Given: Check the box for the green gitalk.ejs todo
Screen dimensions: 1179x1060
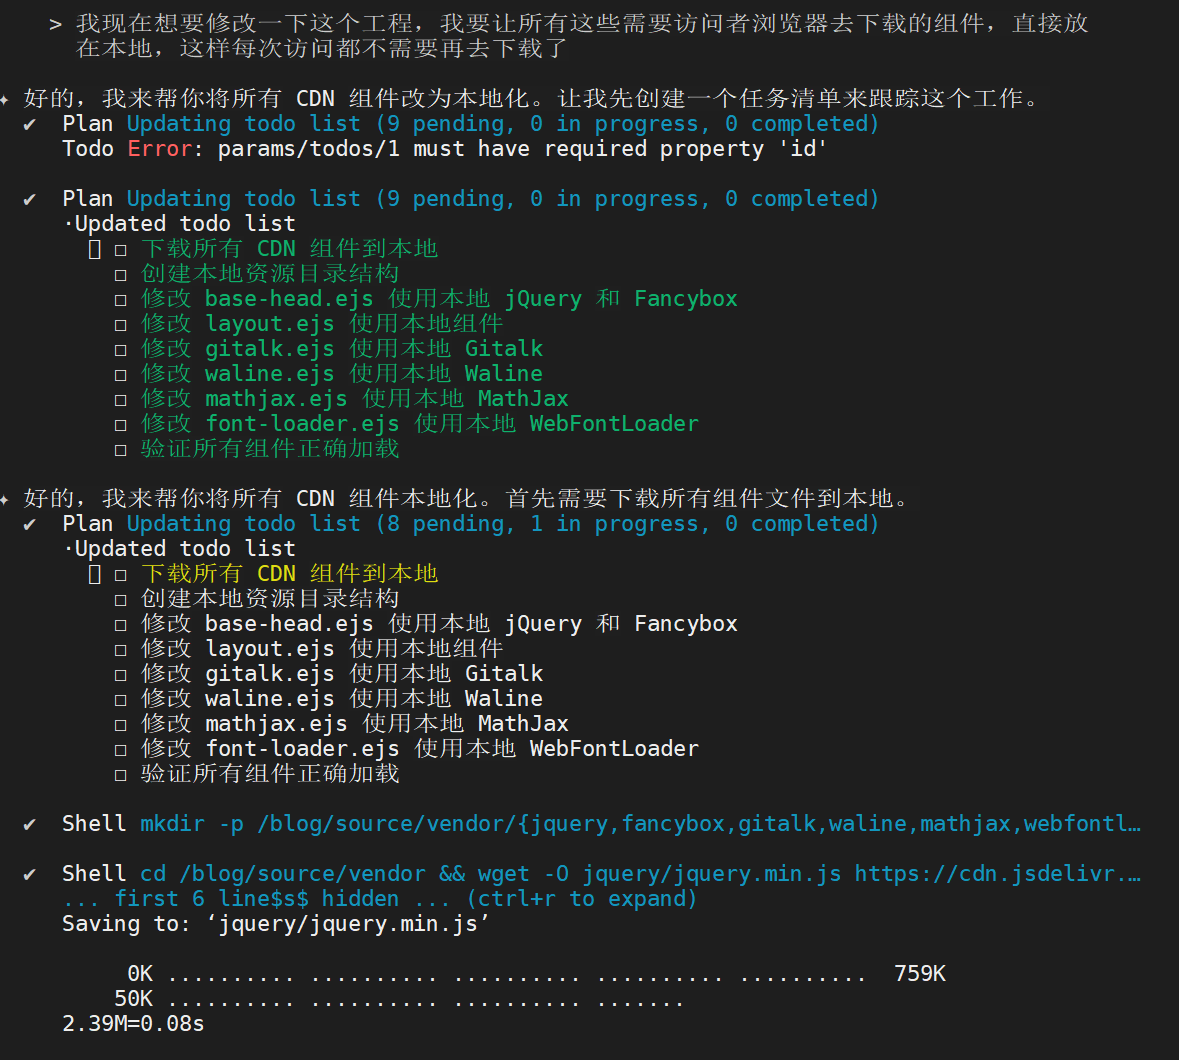Looking at the screenshot, I should pos(121,350).
